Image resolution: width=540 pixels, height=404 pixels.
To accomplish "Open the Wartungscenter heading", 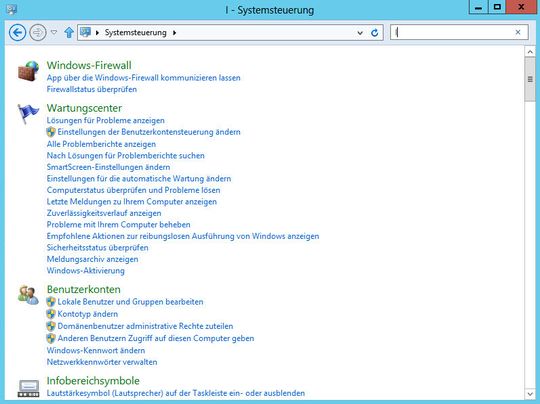I will [84, 108].
